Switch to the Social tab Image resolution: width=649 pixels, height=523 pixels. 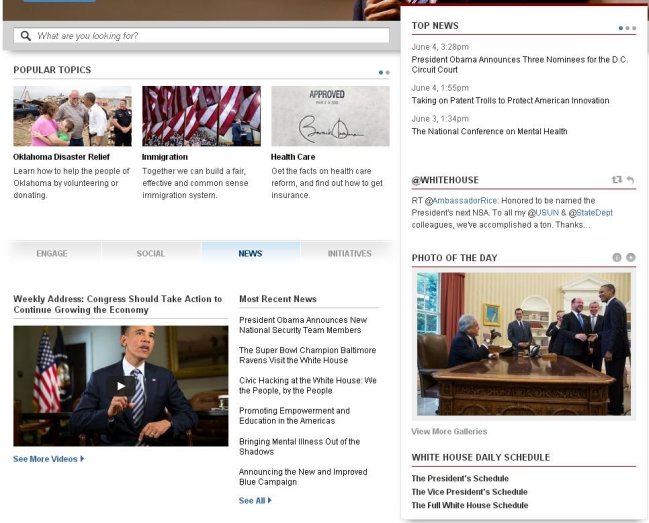pyautogui.click(x=151, y=253)
